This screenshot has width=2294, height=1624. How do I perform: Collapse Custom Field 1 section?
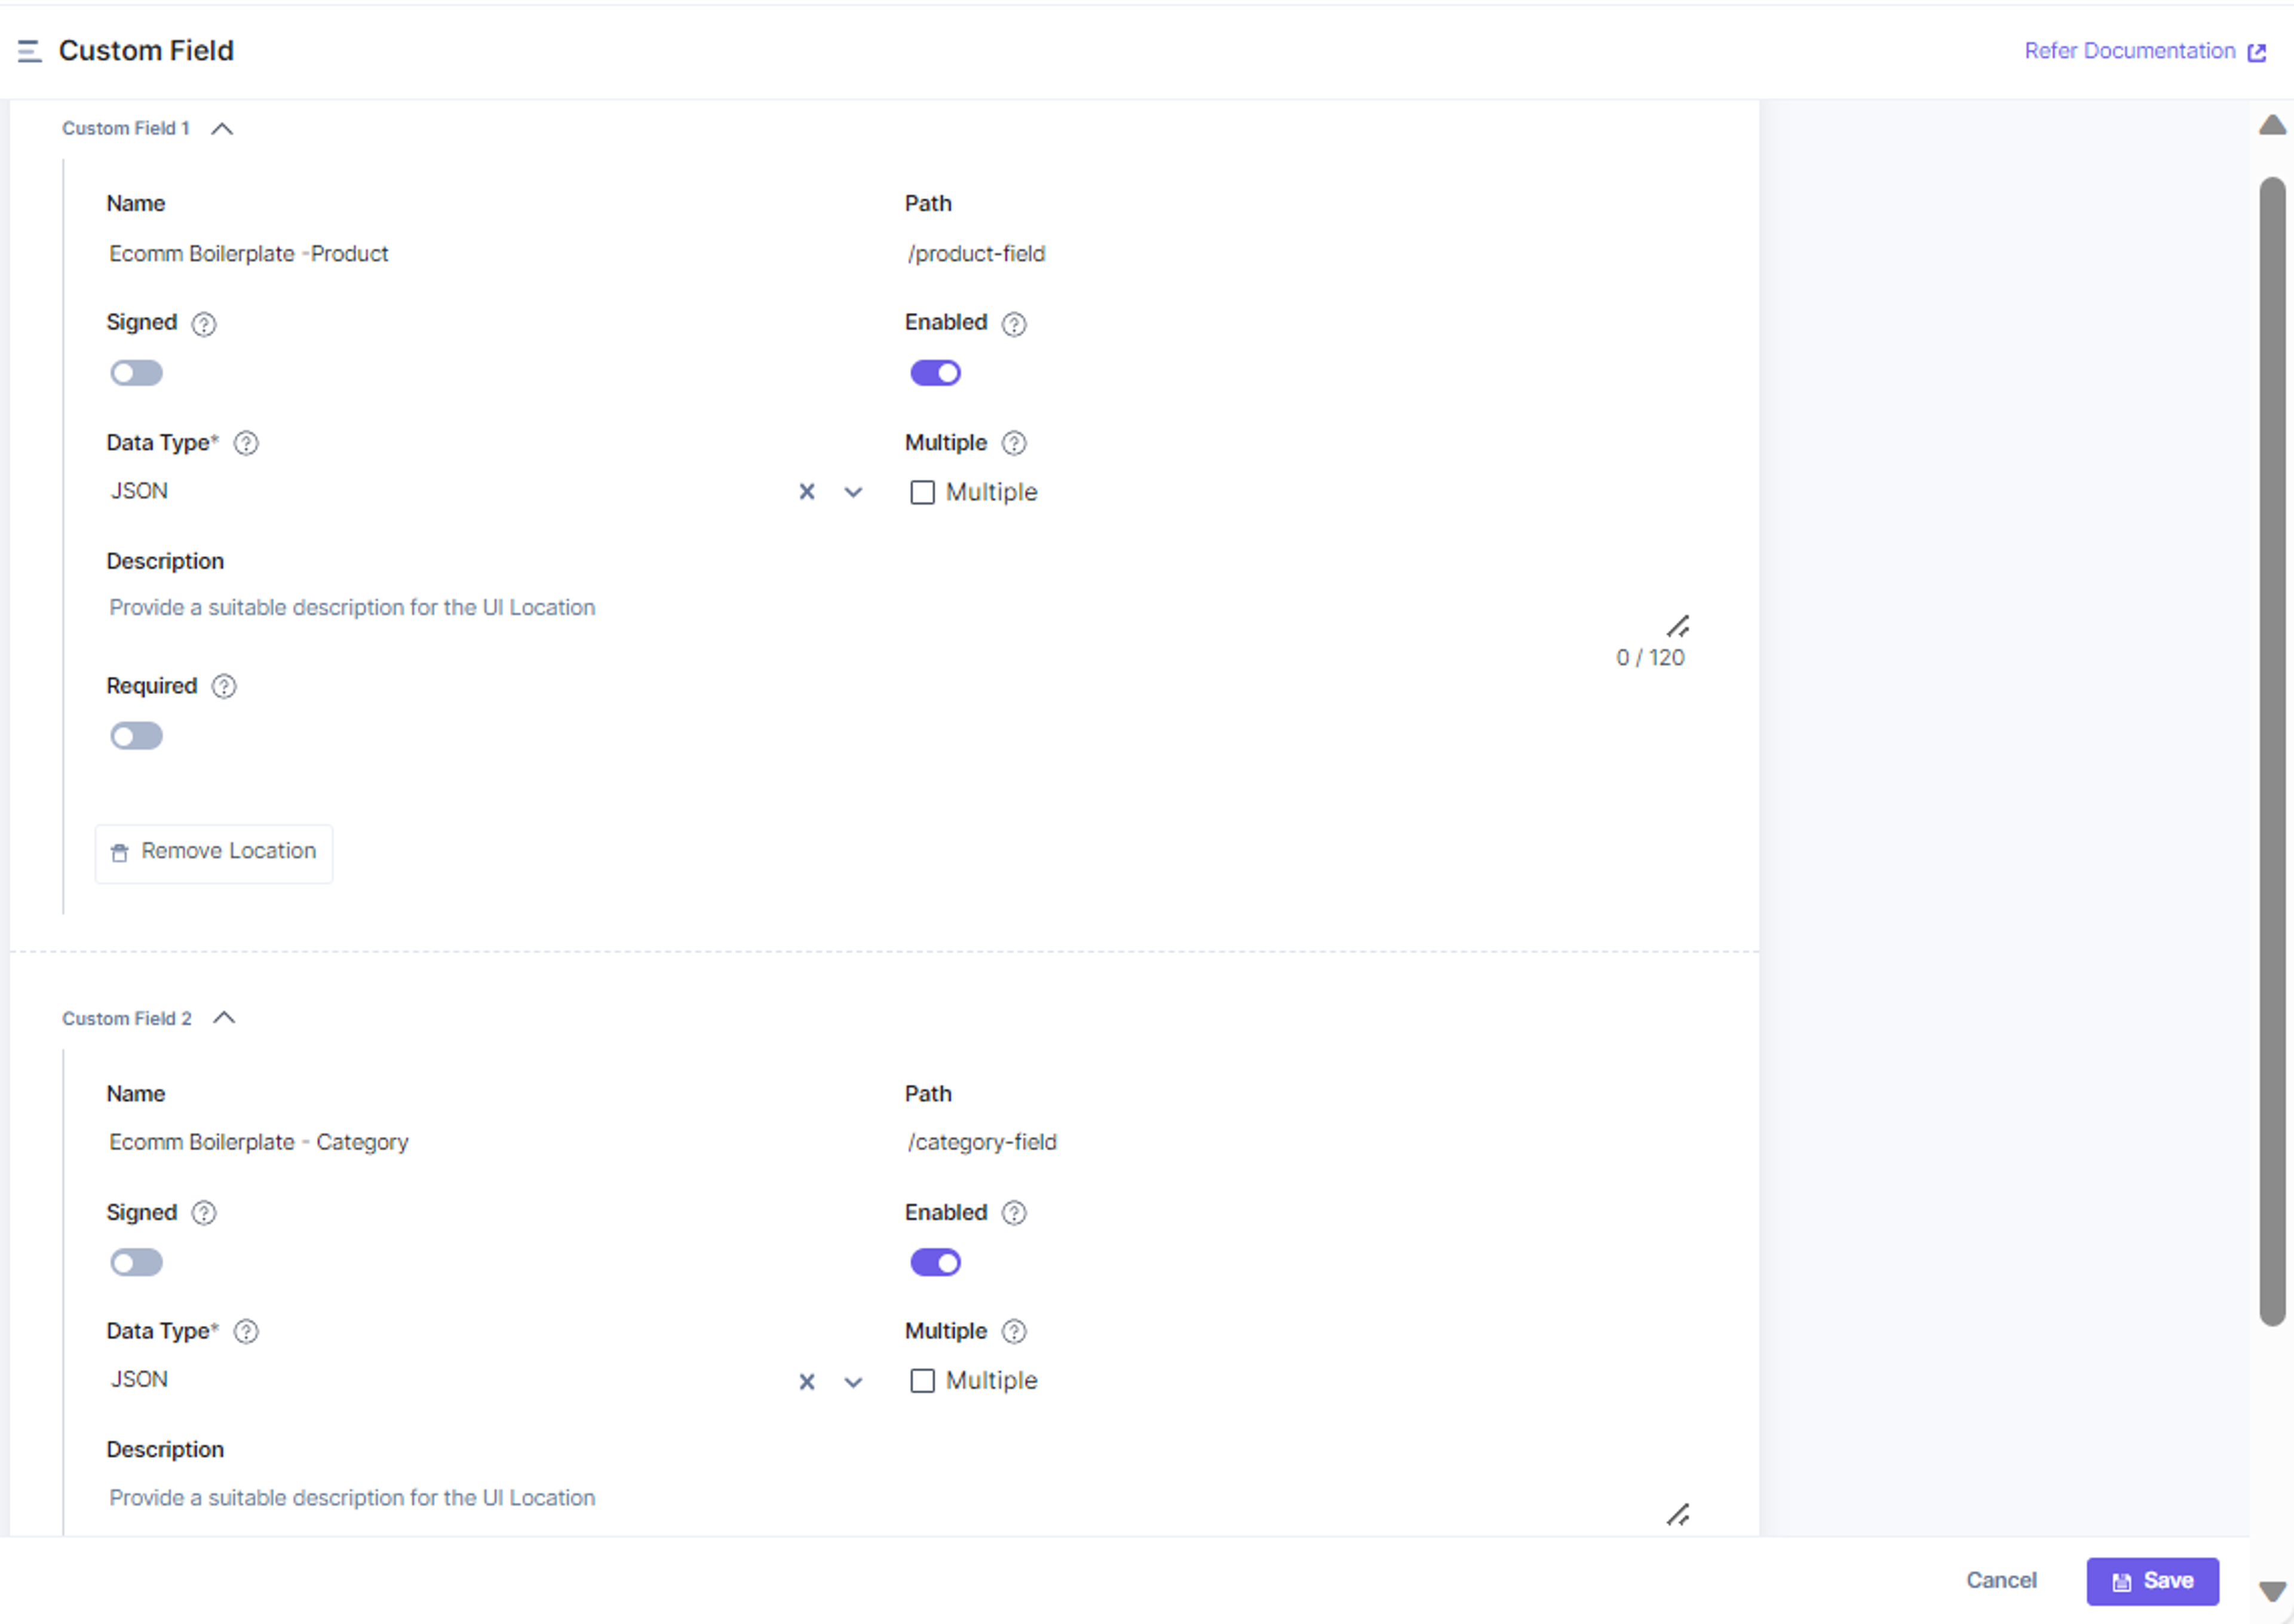[222, 129]
